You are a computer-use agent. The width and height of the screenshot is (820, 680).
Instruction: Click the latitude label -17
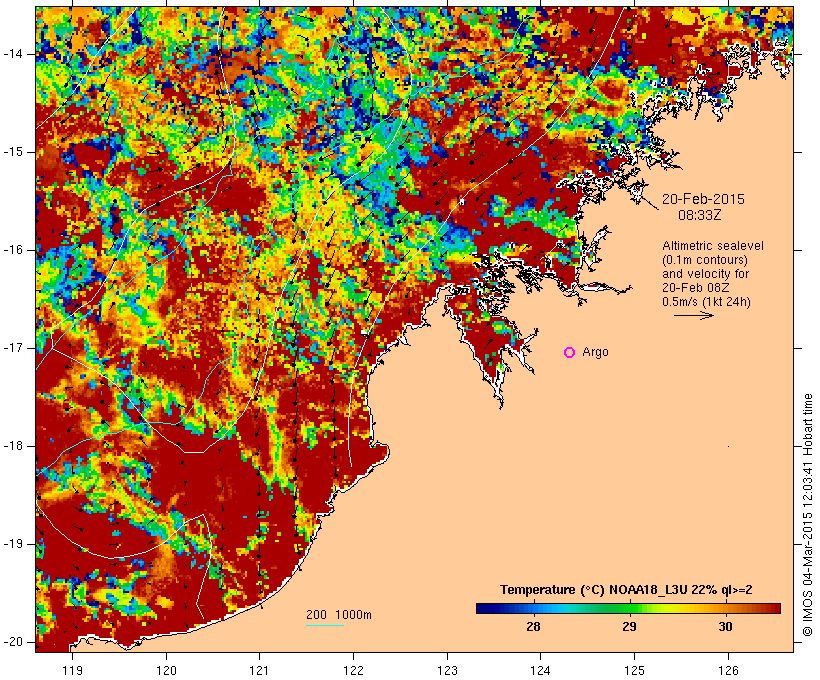tap(13, 348)
